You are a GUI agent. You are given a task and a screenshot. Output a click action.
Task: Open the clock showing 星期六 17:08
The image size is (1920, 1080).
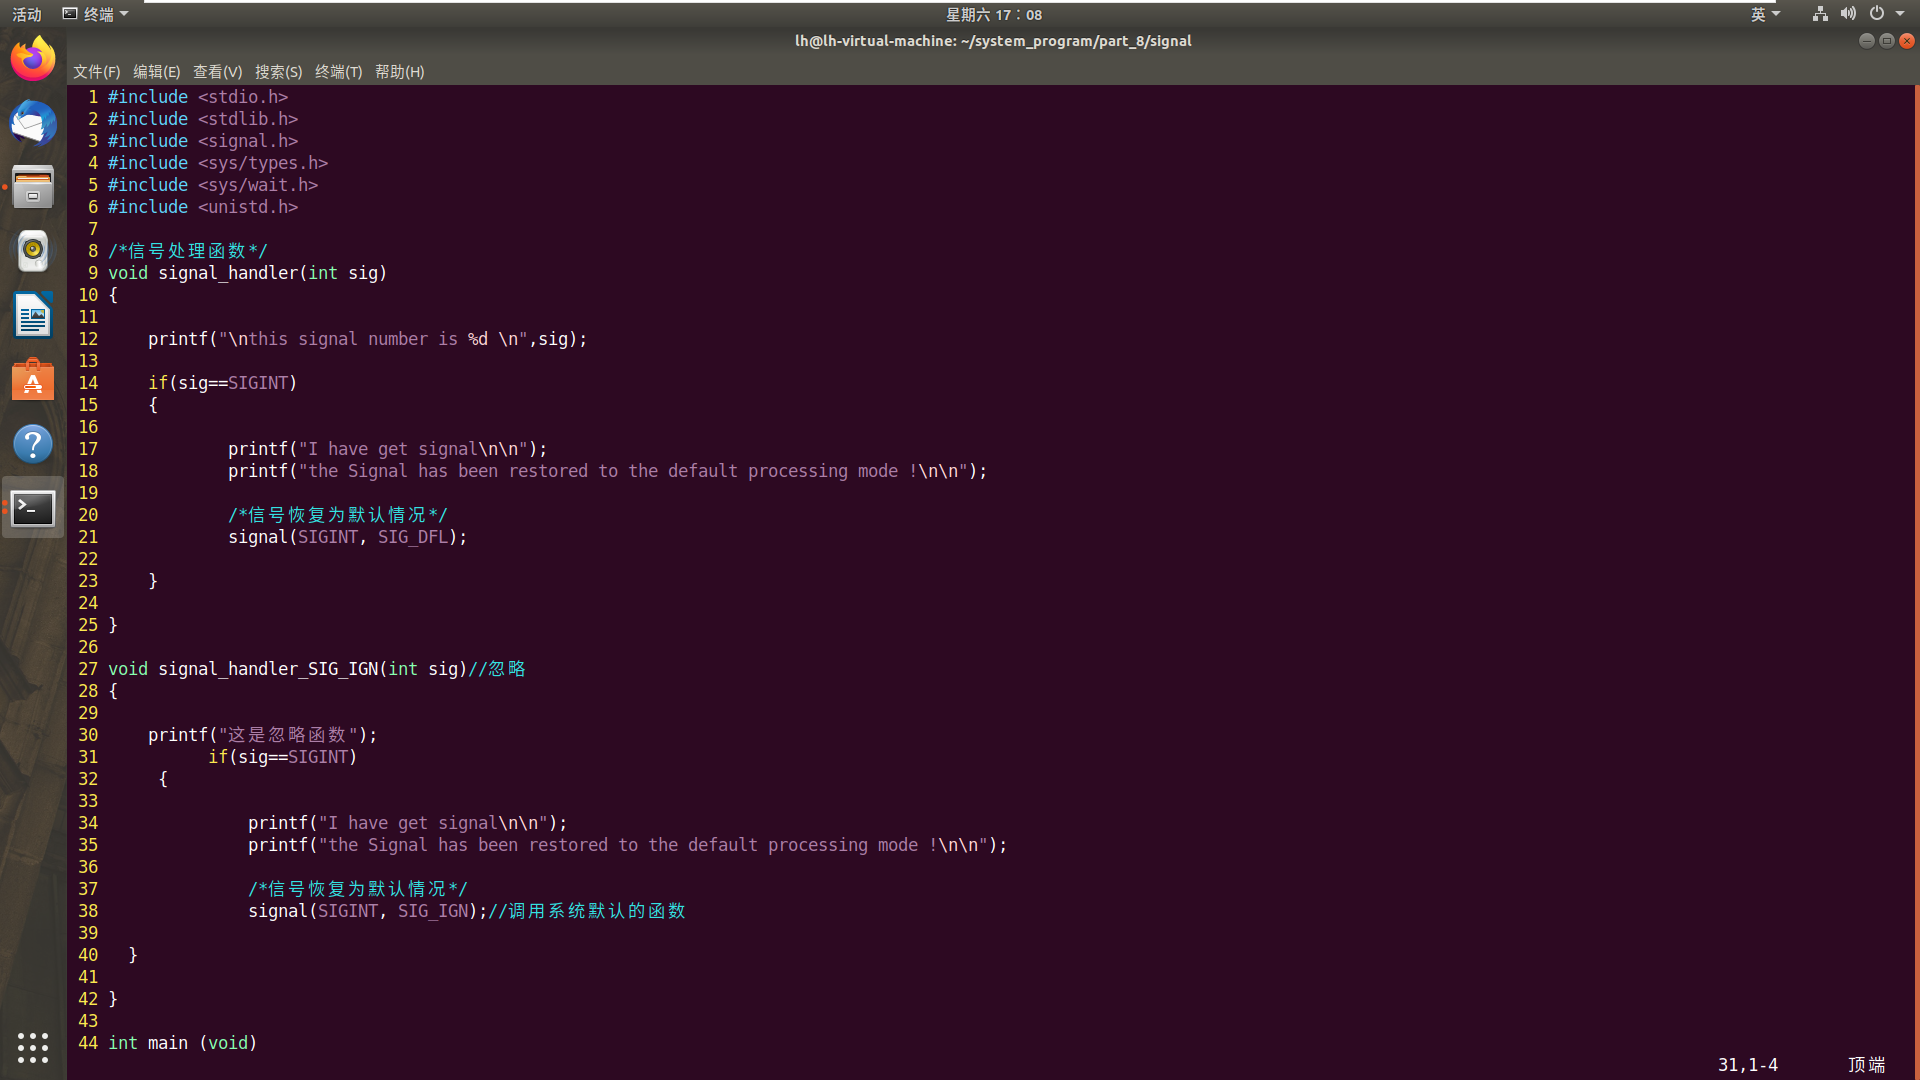[x=993, y=14]
